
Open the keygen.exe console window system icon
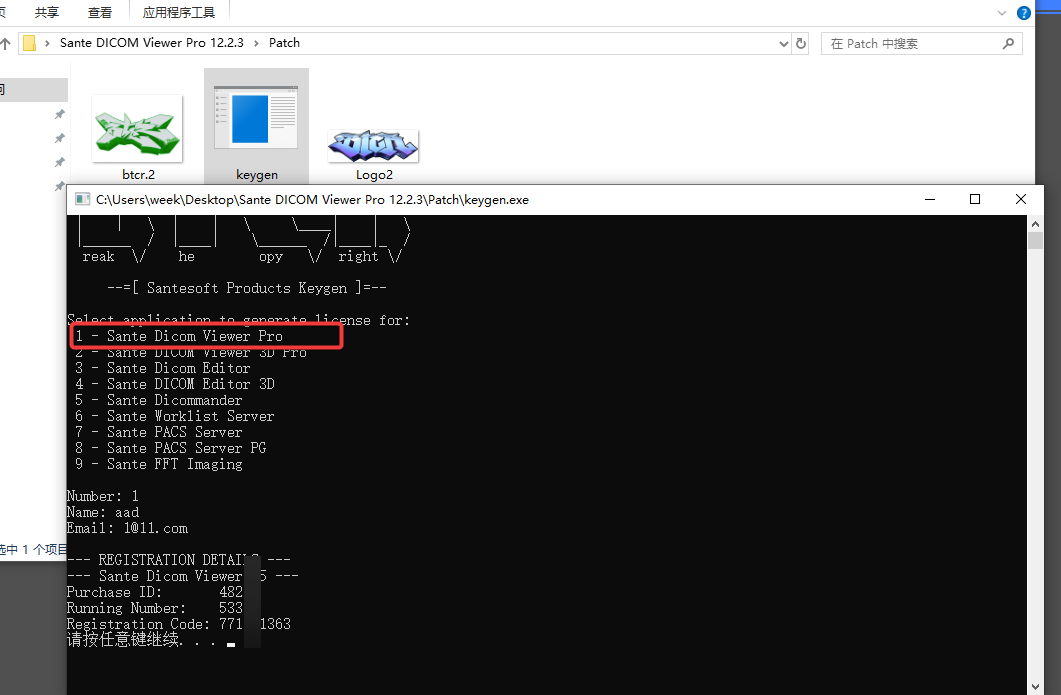click(83, 199)
